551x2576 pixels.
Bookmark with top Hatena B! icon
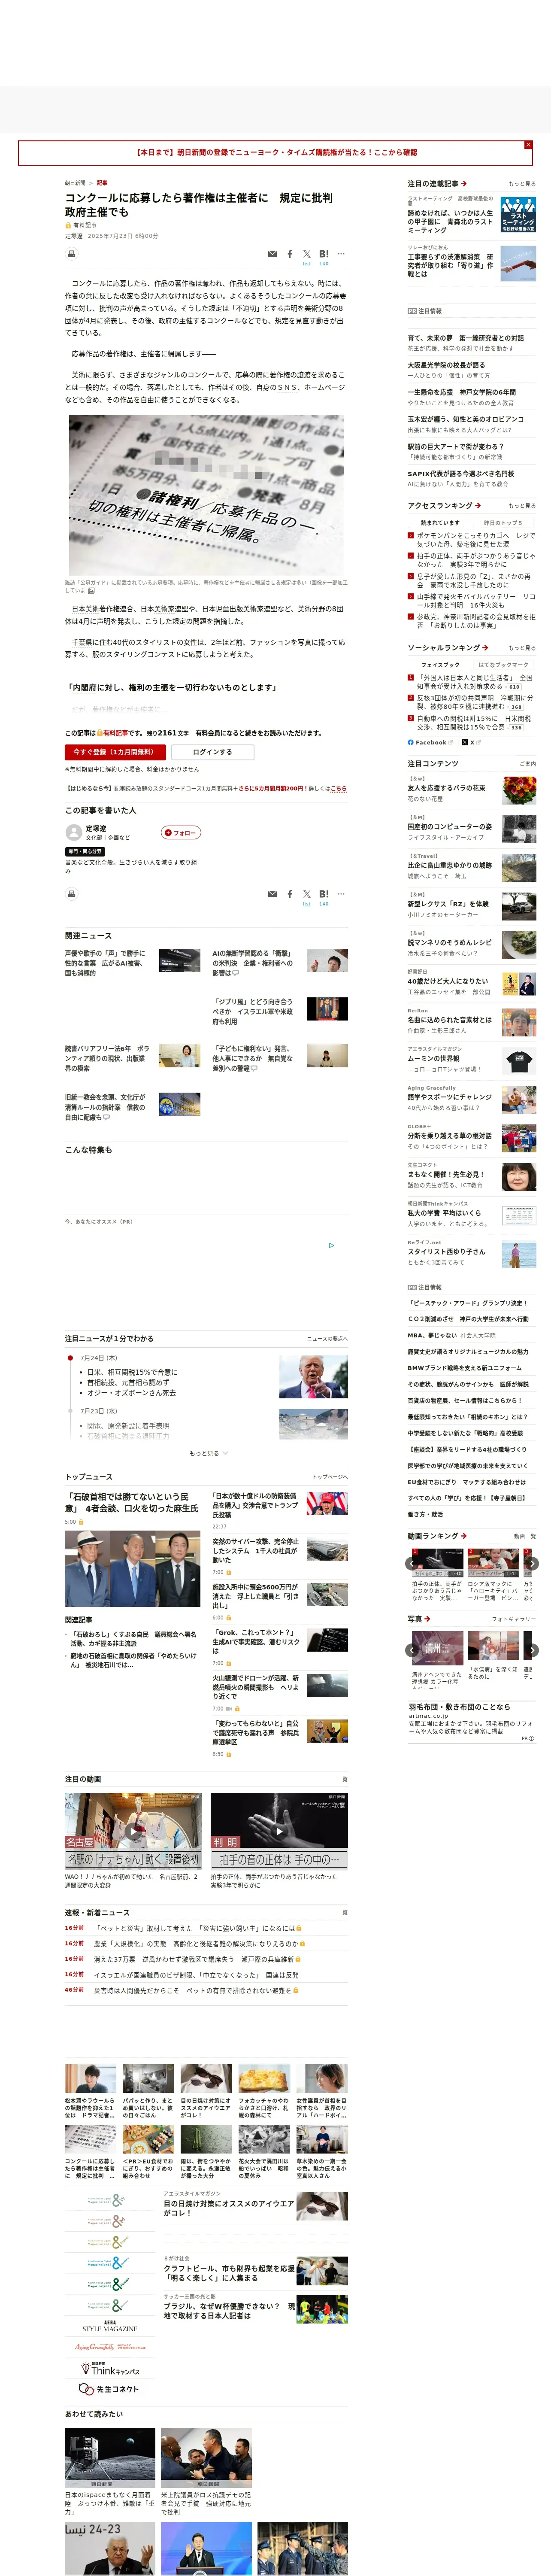pos(323,254)
